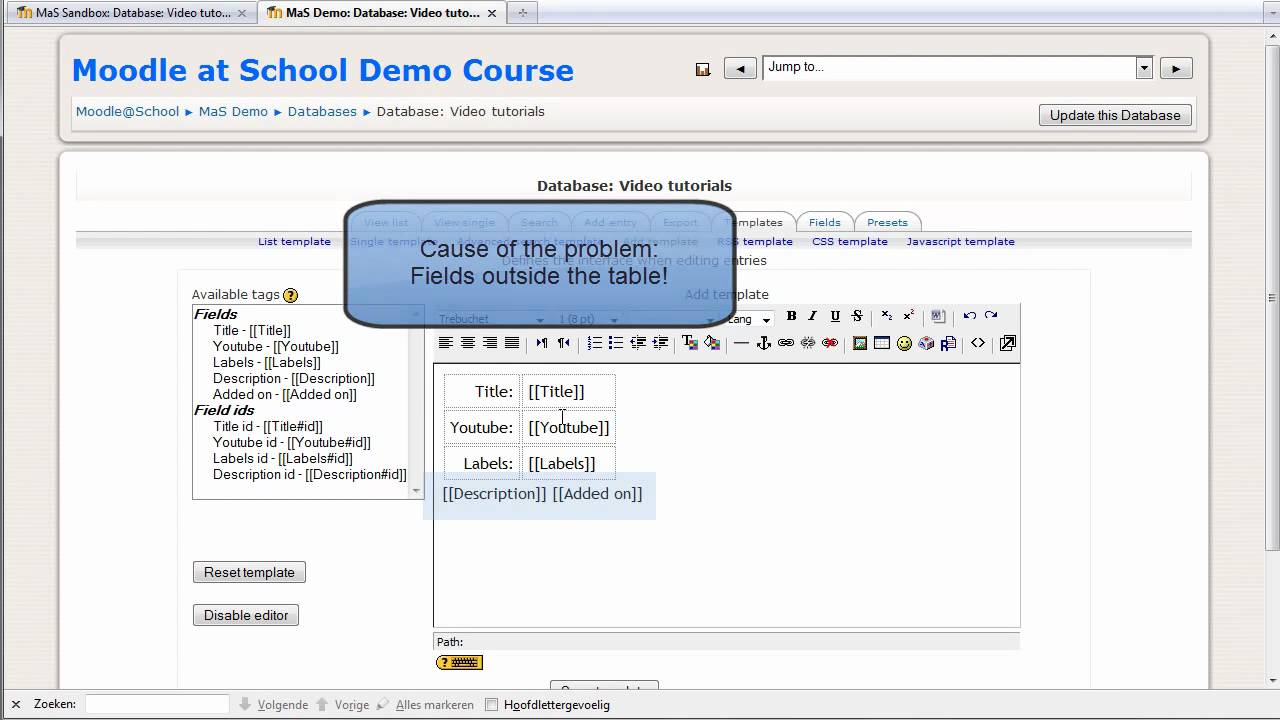Decrease indent of the text
The height and width of the screenshot is (720, 1280).
point(638,343)
